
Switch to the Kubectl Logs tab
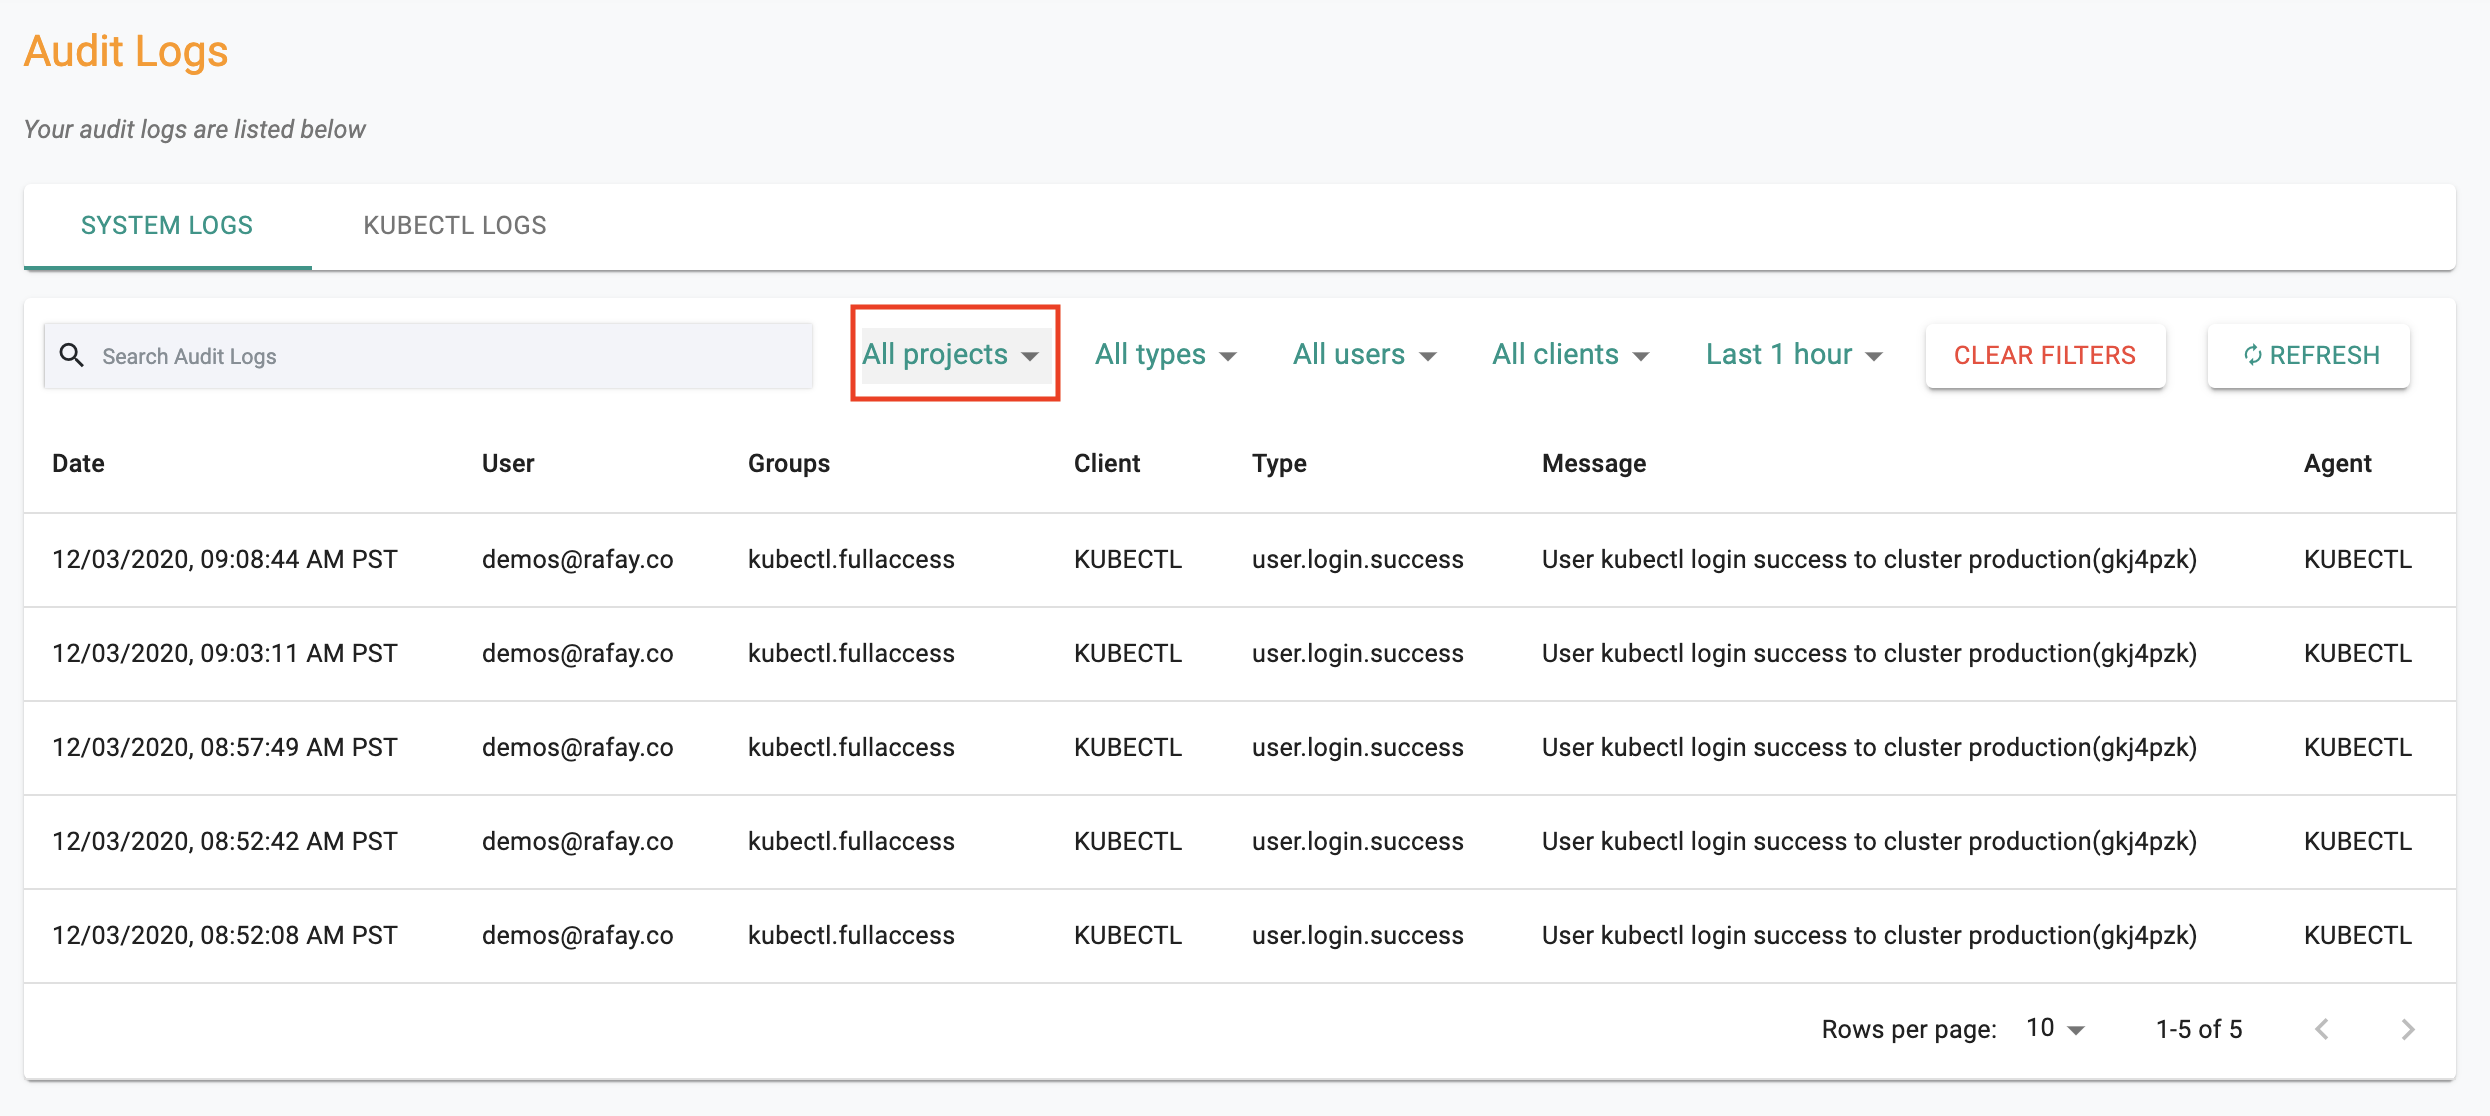[455, 225]
